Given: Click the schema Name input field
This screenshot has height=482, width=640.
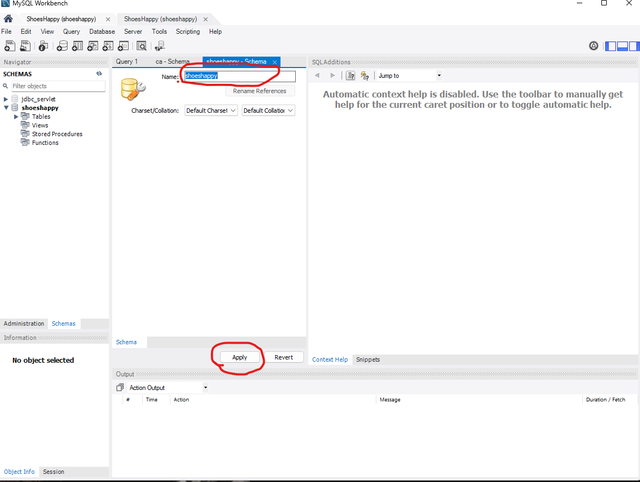Looking at the screenshot, I should [x=240, y=76].
